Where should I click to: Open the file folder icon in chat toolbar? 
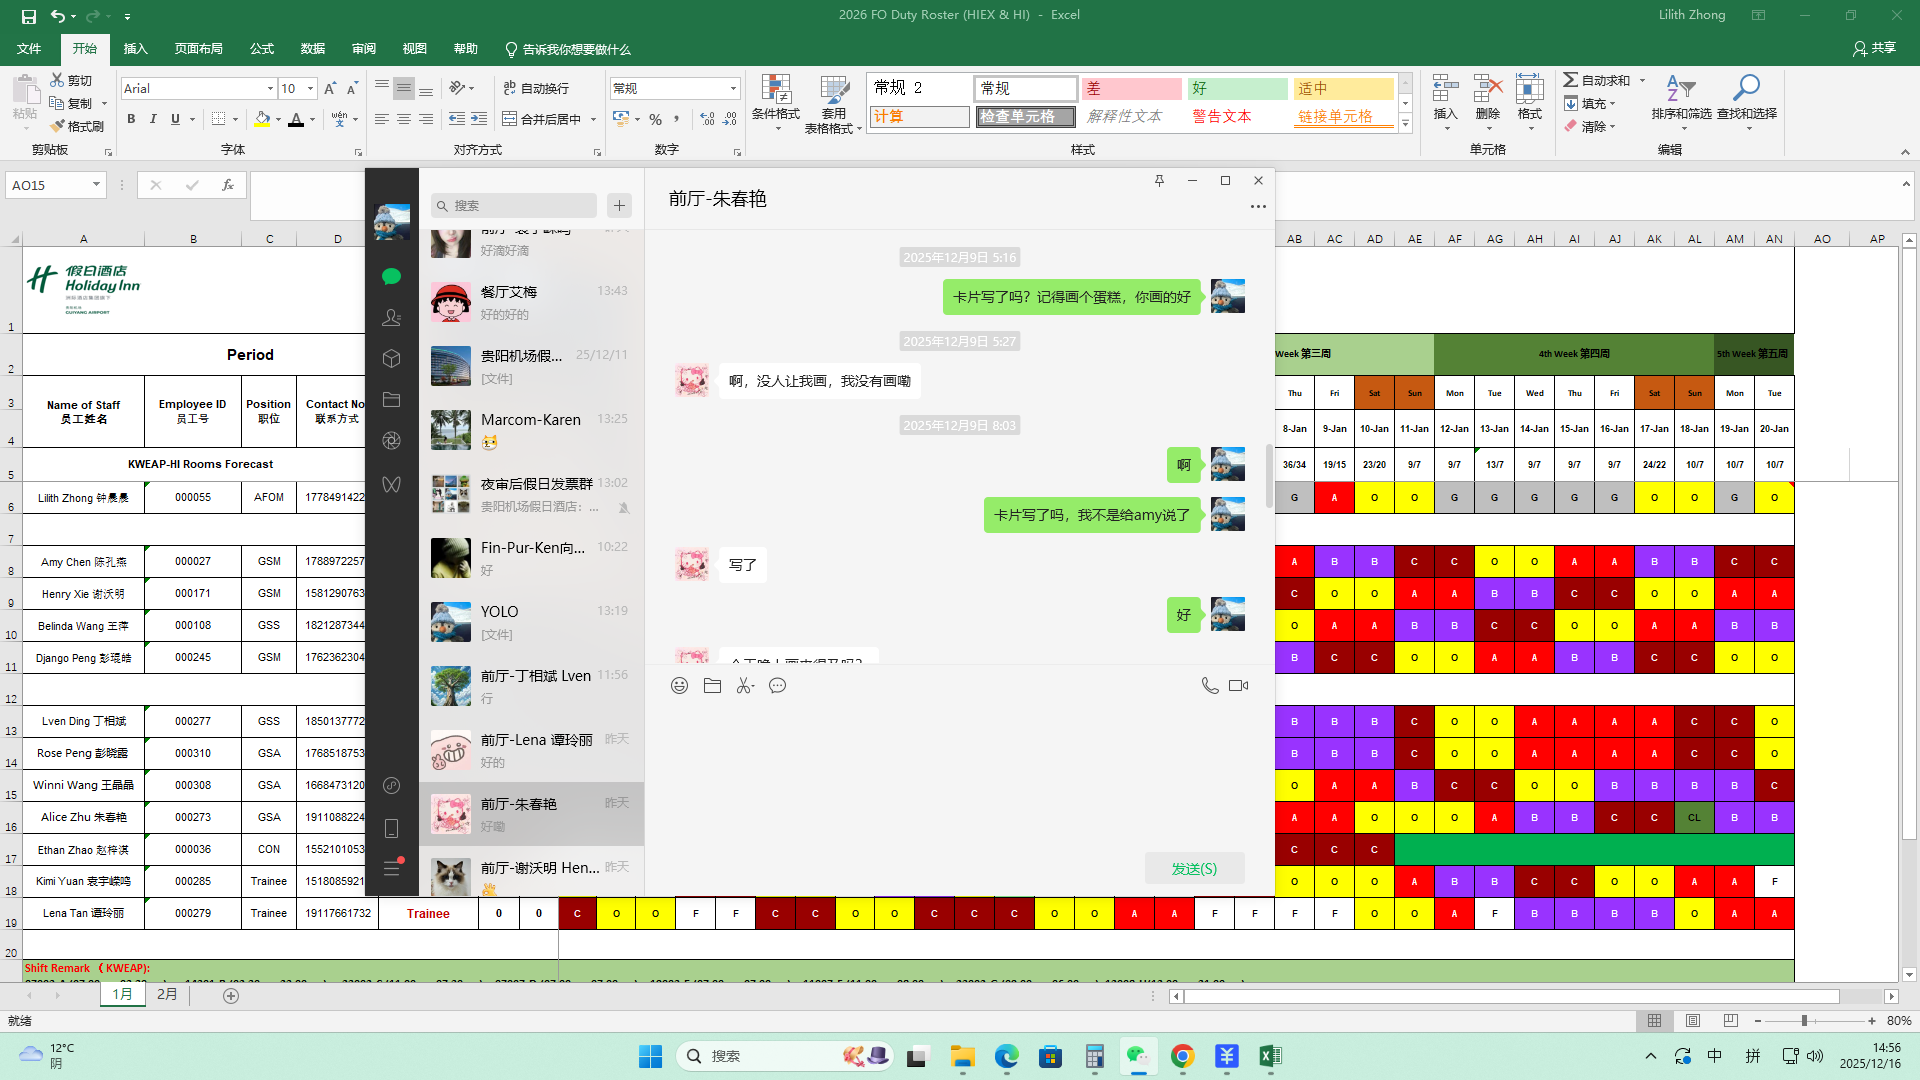(x=712, y=686)
